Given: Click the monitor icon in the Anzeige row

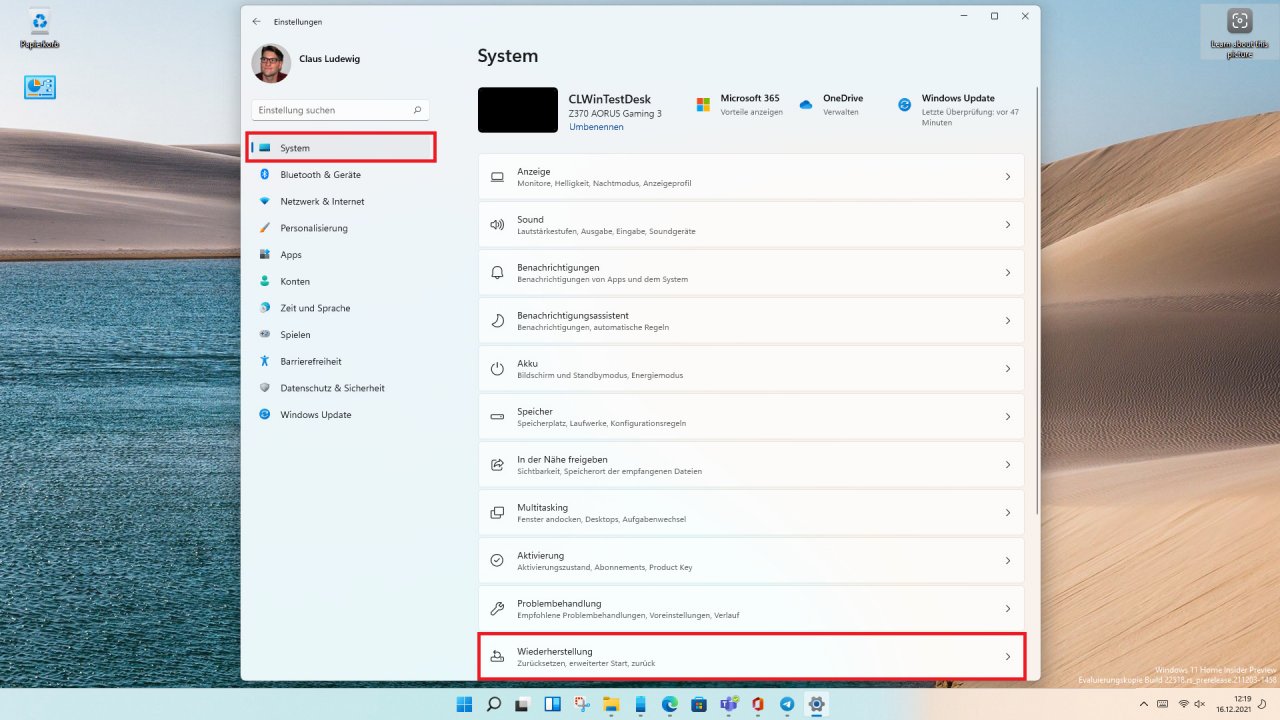Looking at the screenshot, I should (497, 177).
